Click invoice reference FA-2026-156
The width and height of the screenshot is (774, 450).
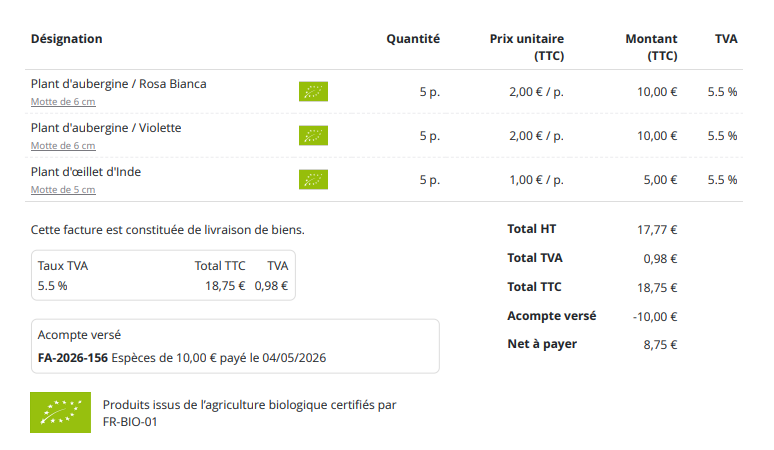[73, 358]
